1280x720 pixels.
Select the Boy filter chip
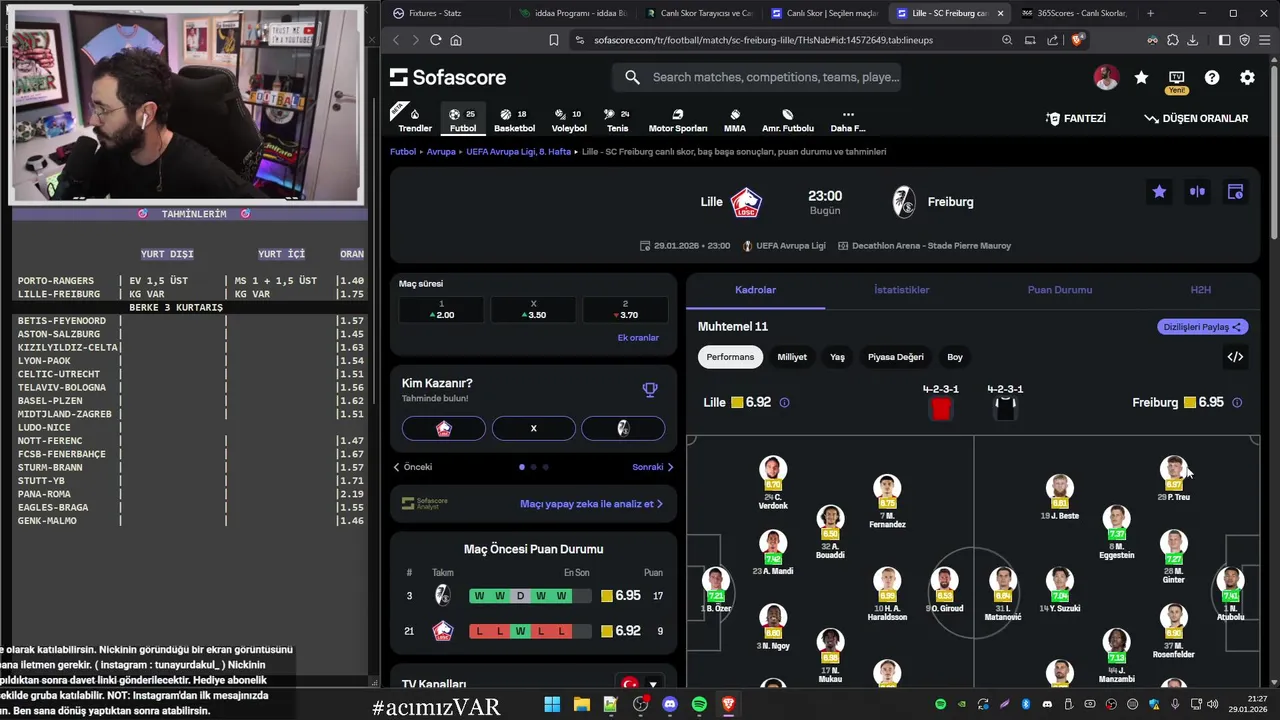[955, 357]
